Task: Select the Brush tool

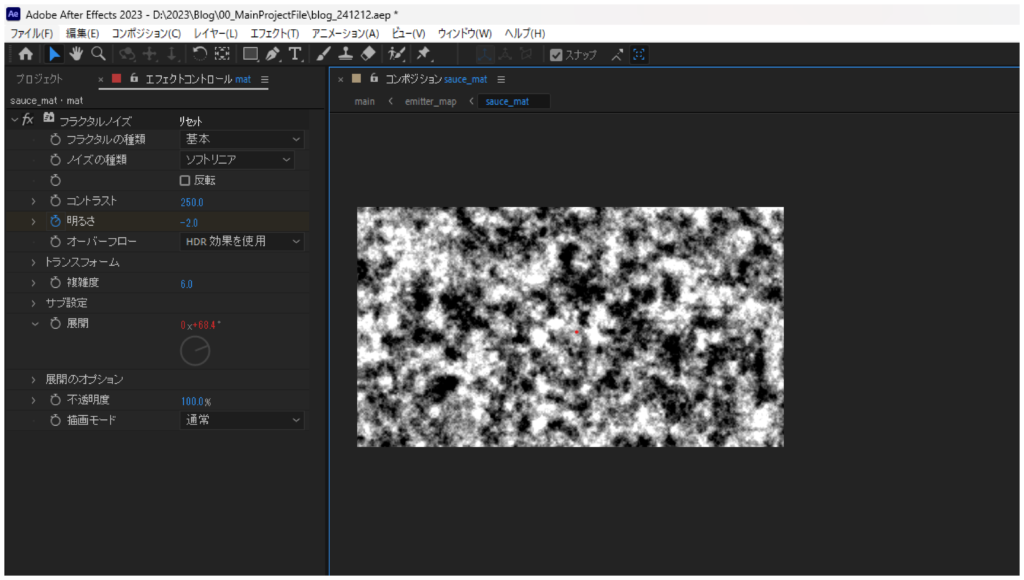Action: (x=323, y=54)
